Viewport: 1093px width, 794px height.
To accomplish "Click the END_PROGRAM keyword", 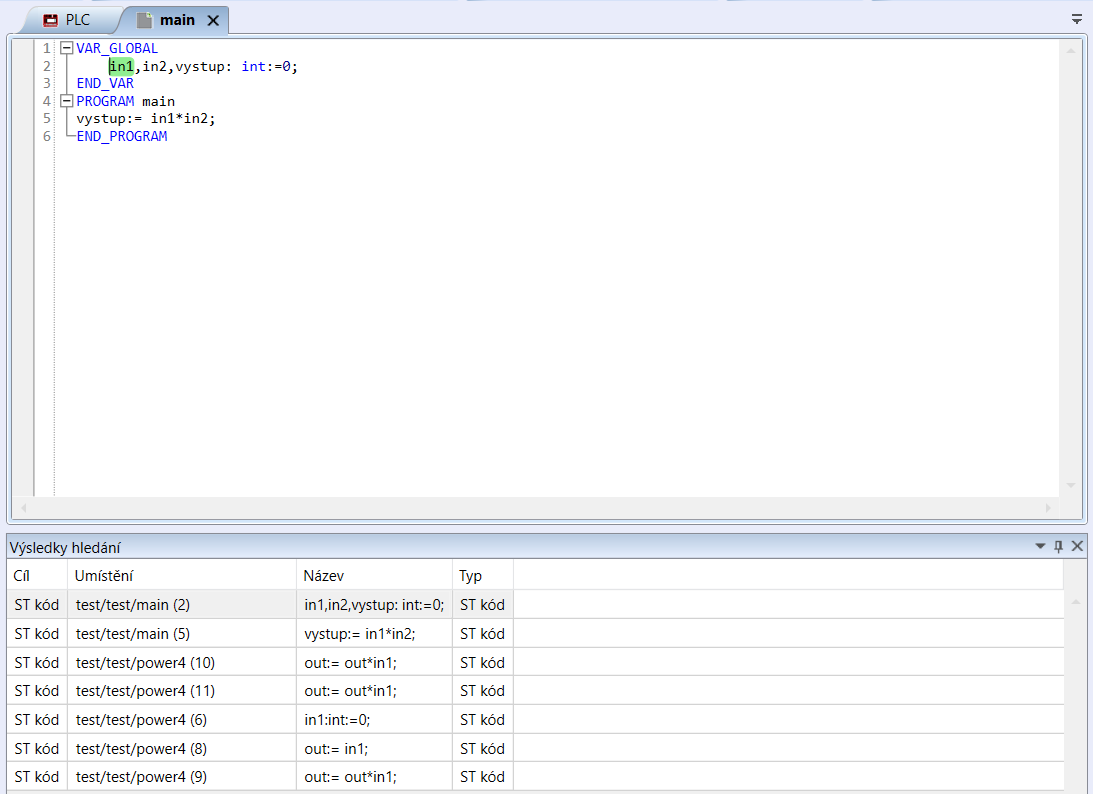I will point(122,136).
